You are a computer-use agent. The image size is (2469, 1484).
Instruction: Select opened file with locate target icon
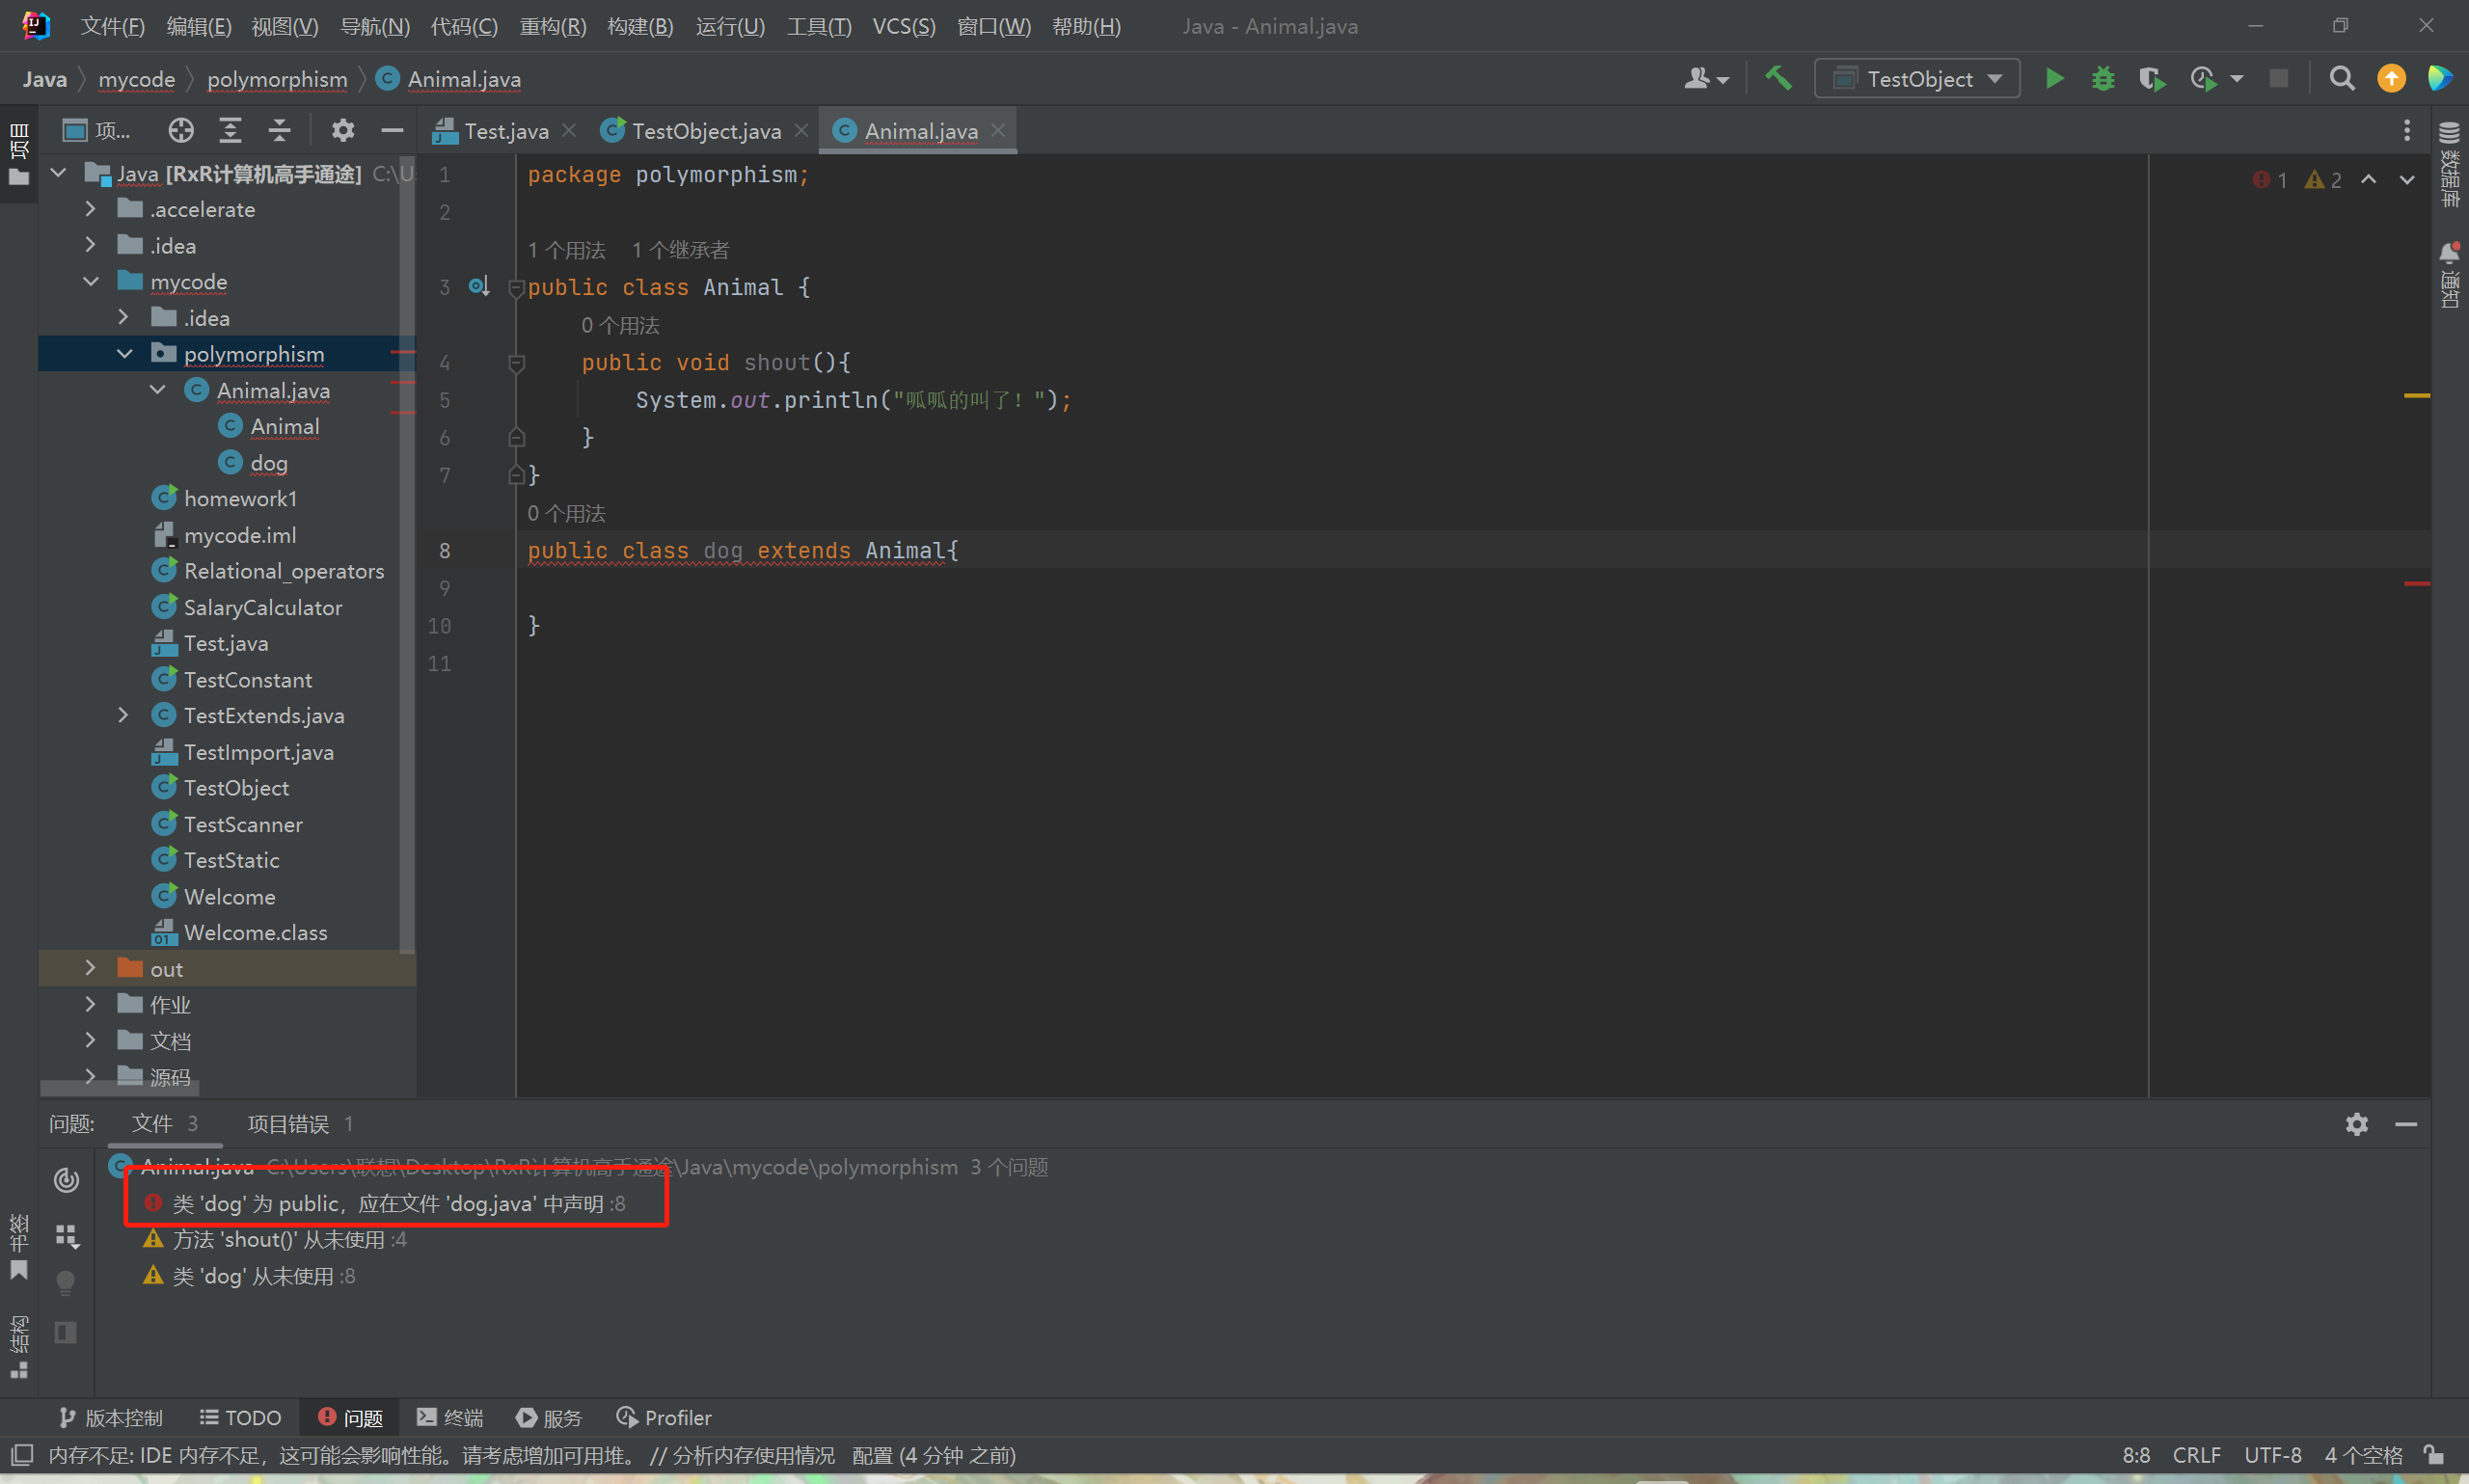[x=181, y=130]
